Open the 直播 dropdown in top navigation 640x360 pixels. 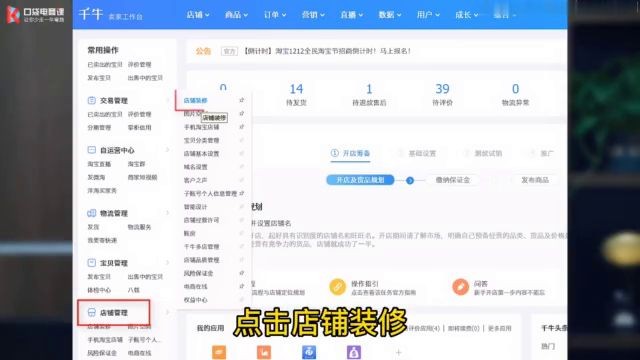351,15
